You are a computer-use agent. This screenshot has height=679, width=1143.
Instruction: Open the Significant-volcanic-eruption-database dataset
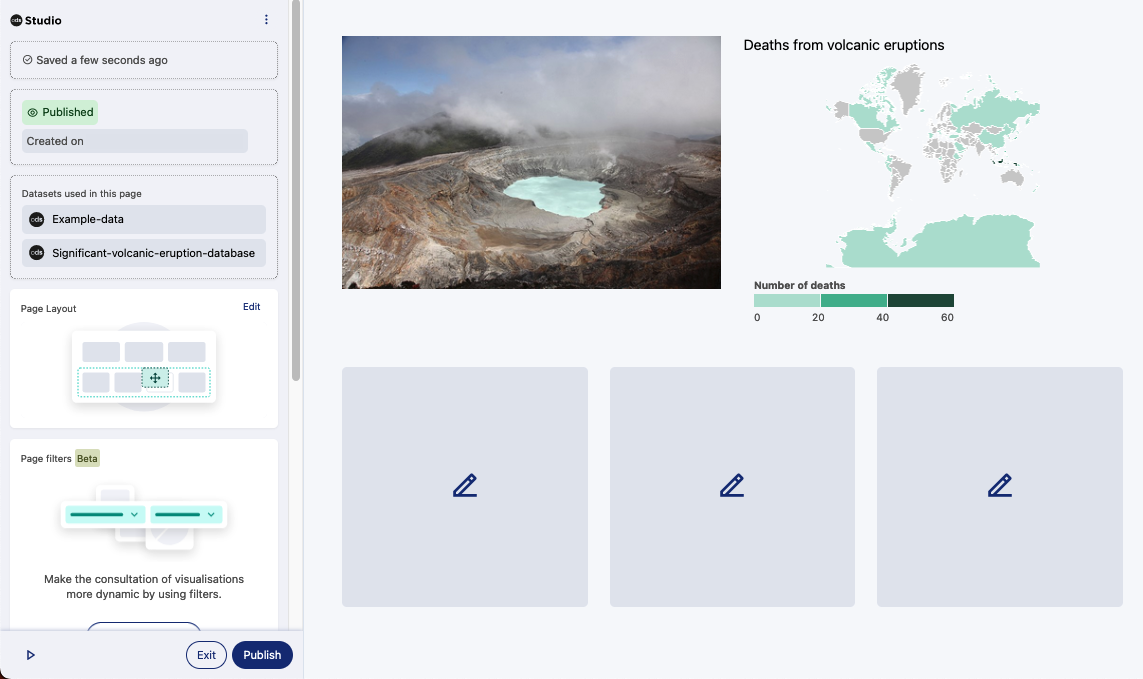point(153,253)
